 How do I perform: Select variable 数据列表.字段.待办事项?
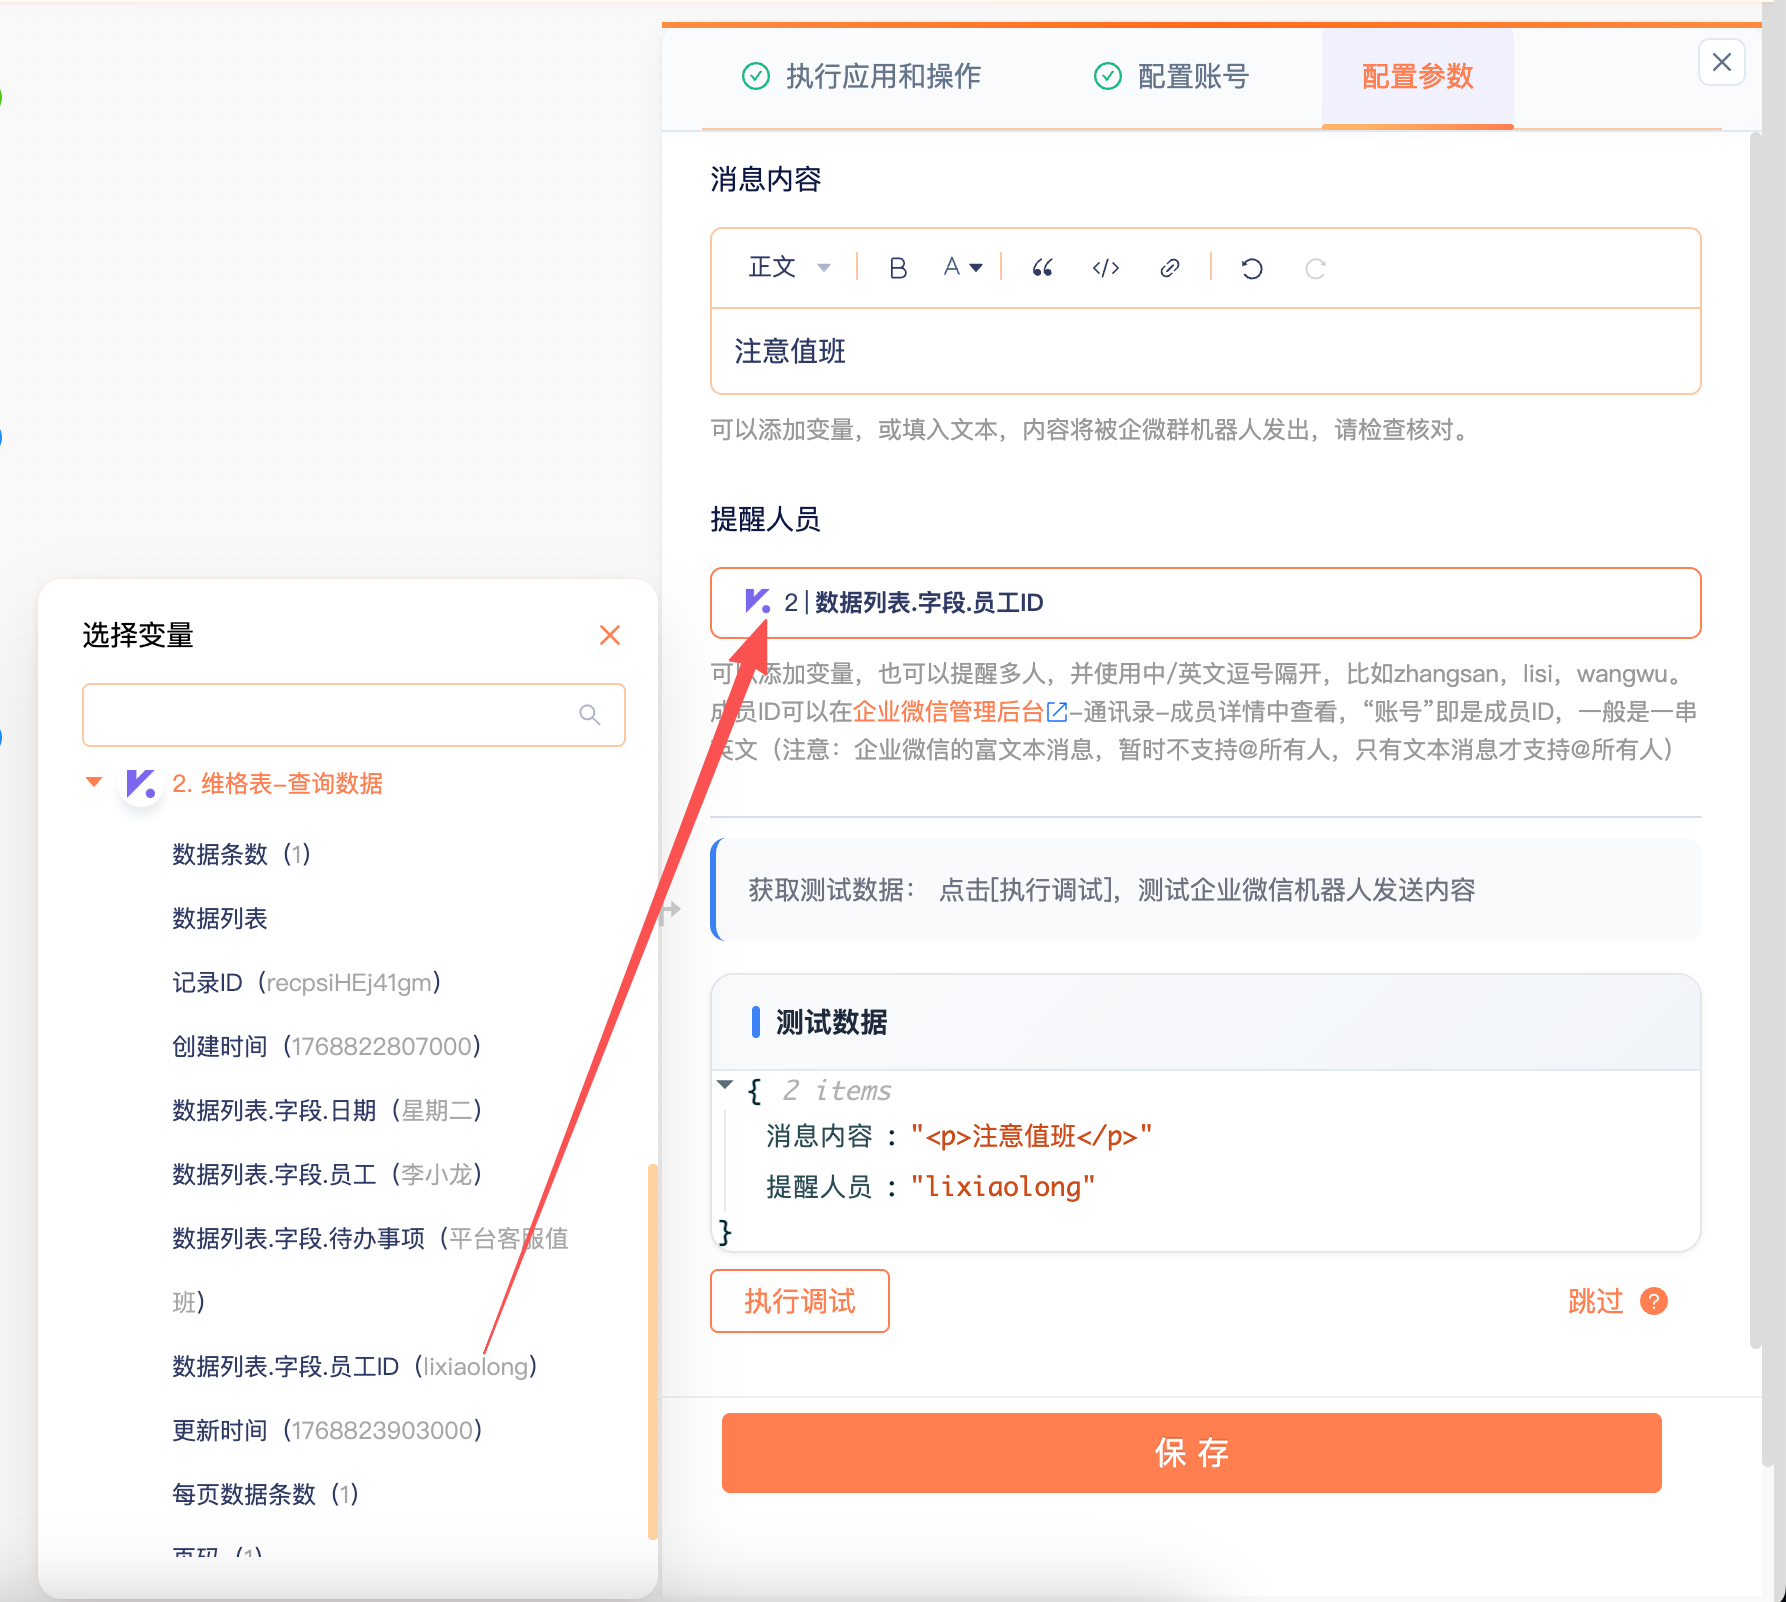click(370, 1270)
